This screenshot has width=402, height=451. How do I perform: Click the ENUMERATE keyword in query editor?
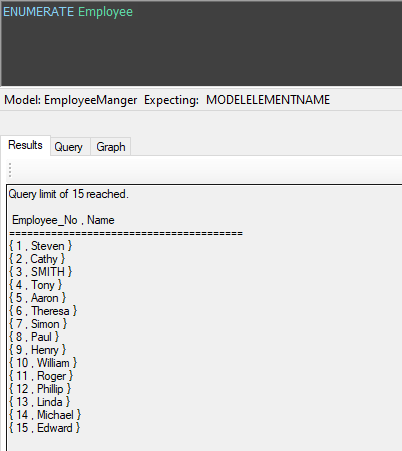(38, 12)
